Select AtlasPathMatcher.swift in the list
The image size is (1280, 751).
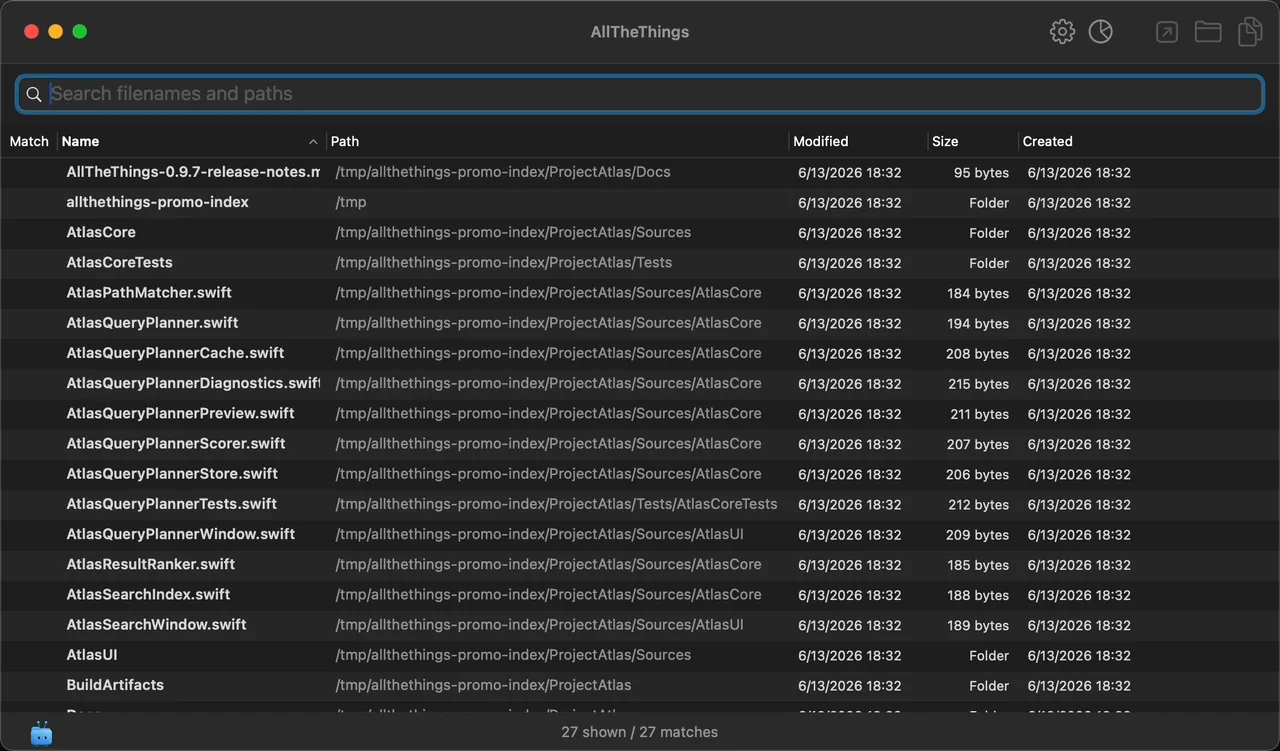click(640, 293)
